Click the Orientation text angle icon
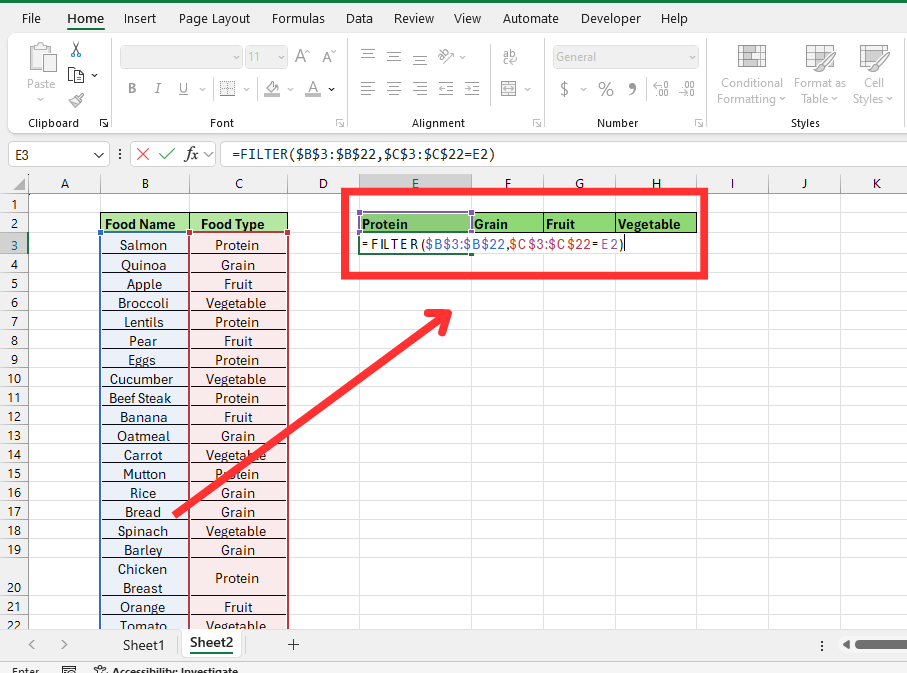Image resolution: width=907 pixels, height=673 pixels. point(446,56)
